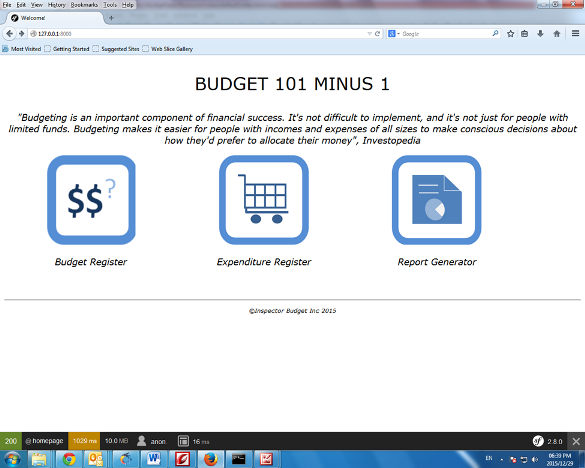This screenshot has width=585, height=468.
Task: Select the Welcome! browser tab
Action: pyautogui.click(x=54, y=18)
